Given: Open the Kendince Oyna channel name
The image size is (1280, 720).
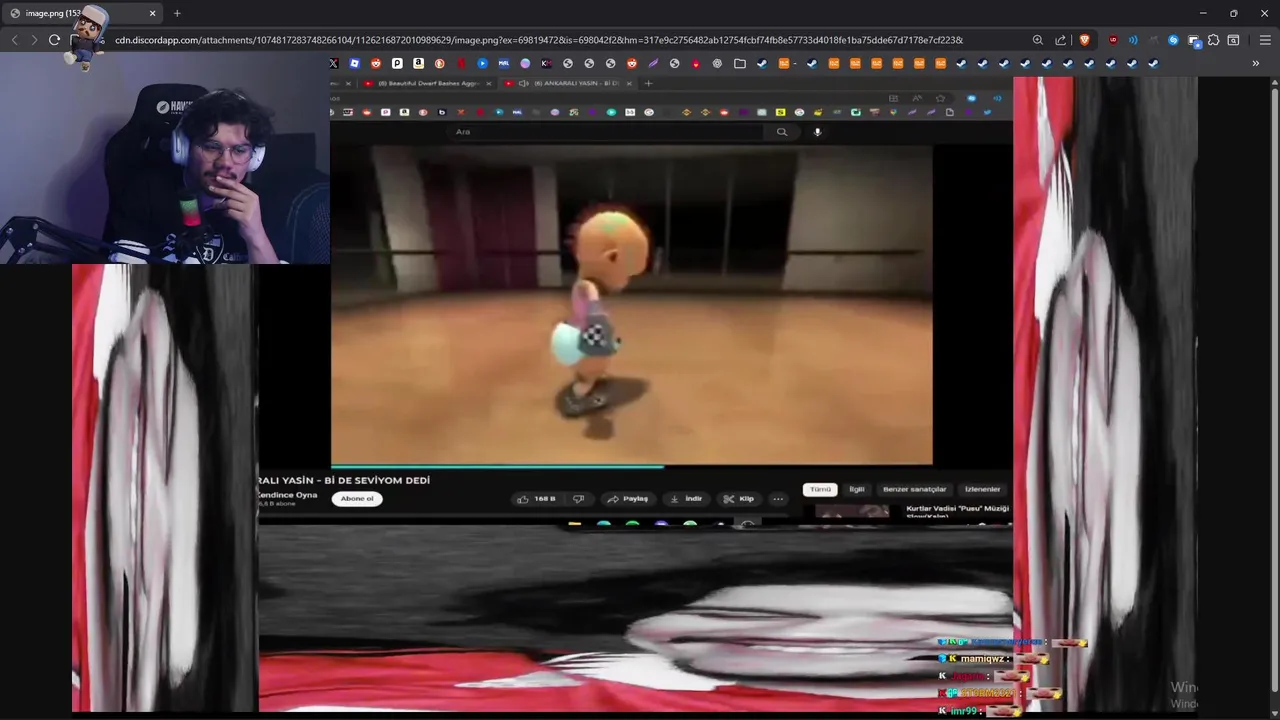Looking at the screenshot, I should [287, 495].
